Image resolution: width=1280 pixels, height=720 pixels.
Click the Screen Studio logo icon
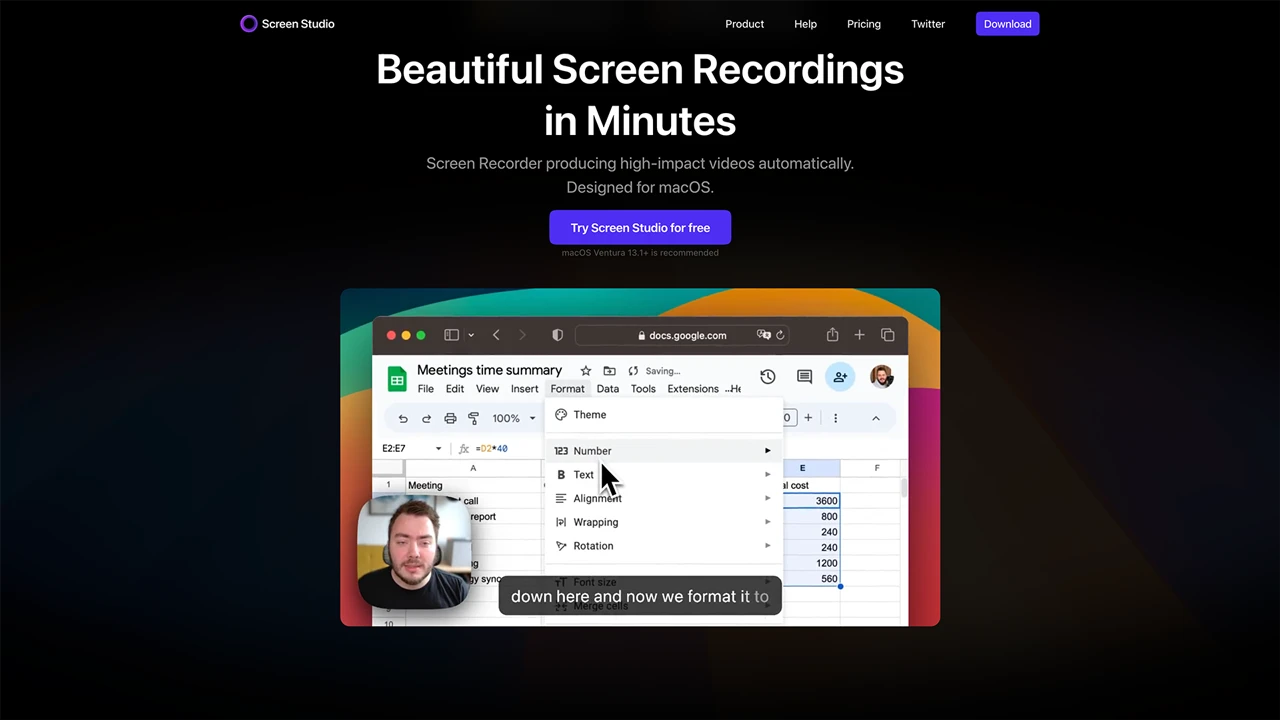point(249,24)
